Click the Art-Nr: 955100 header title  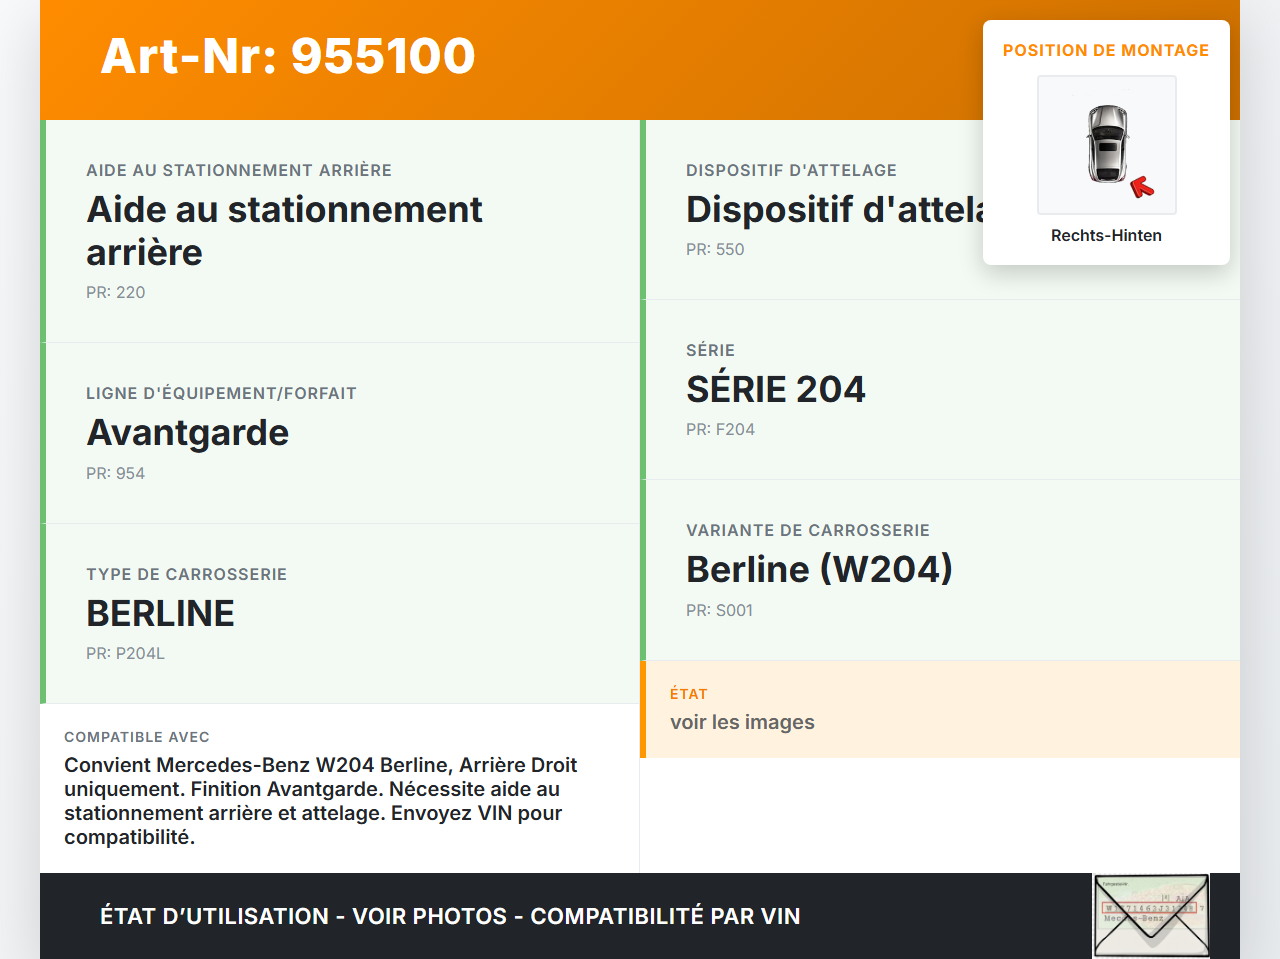(x=288, y=57)
